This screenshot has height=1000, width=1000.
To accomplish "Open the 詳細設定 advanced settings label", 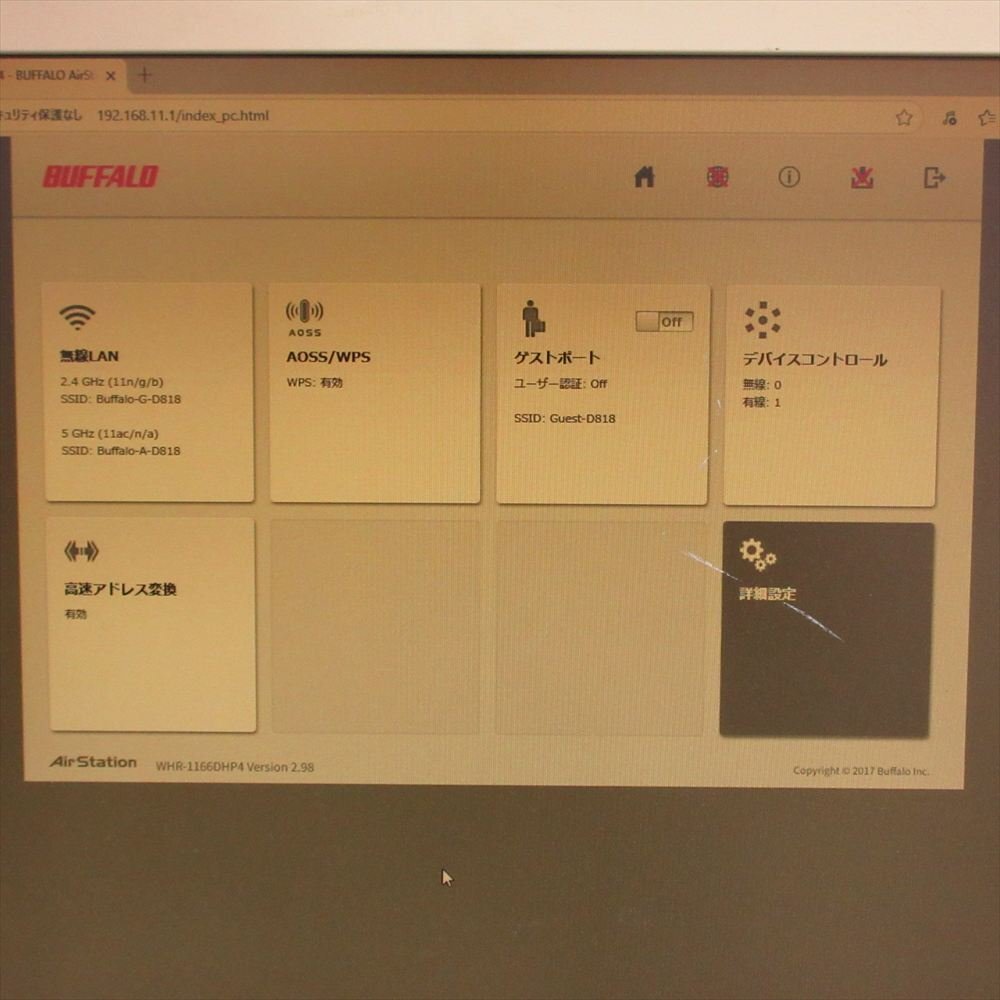I will point(767,594).
